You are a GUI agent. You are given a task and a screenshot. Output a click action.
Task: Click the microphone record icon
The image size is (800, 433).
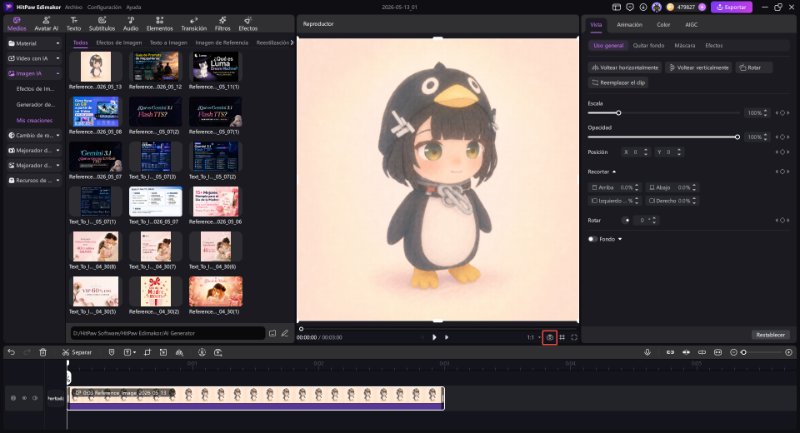(x=647, y=352)
